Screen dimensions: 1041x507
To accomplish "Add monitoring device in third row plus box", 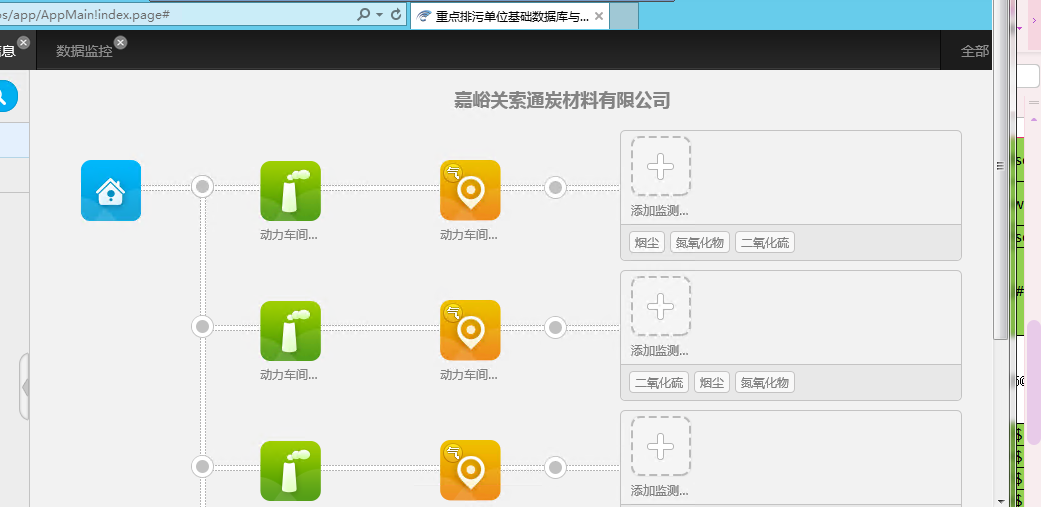I will [x=661, y=446].
